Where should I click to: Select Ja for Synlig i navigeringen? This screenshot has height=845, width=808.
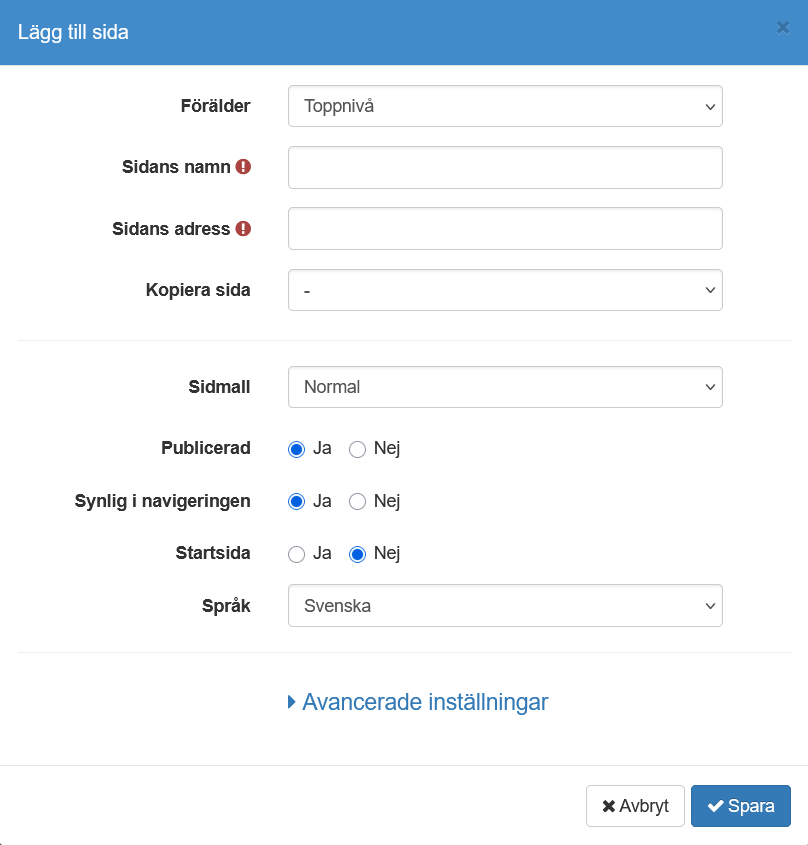click(296, 501)
